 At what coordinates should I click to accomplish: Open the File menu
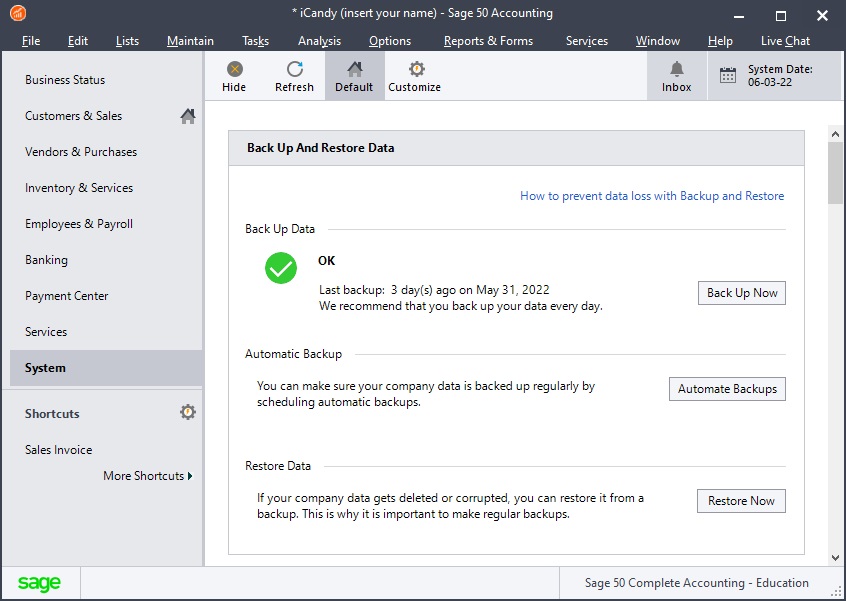tap(31, 41)
